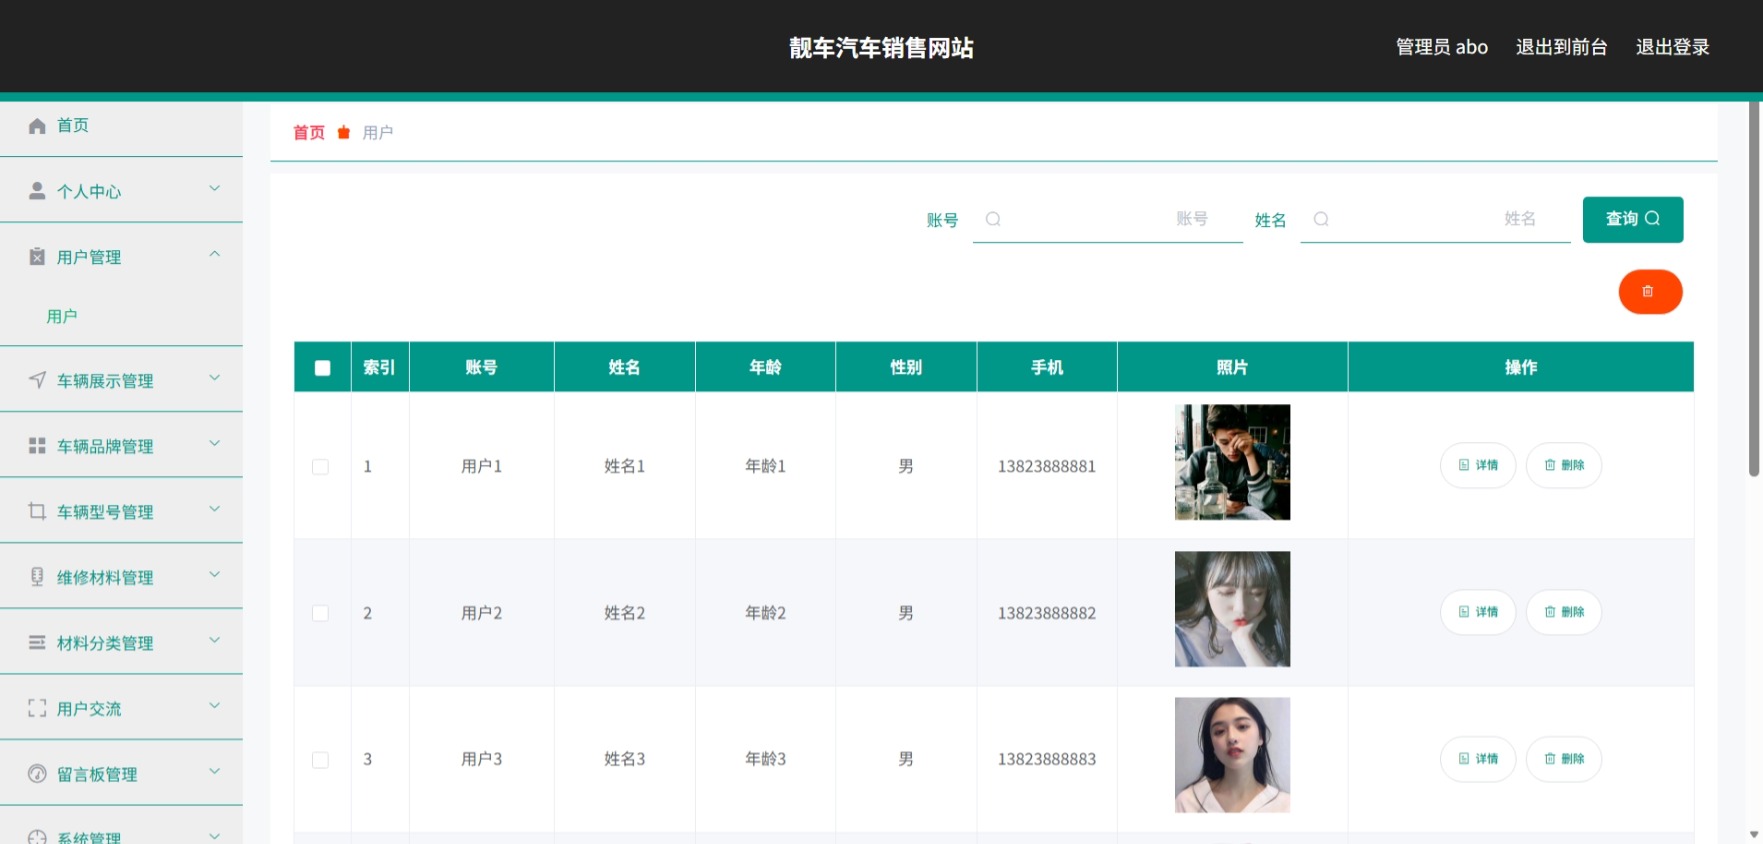Click the red home marker icon in breadcrumb
The width and height of the screenshot is (1763, 844).
click(x=344, y=132)
